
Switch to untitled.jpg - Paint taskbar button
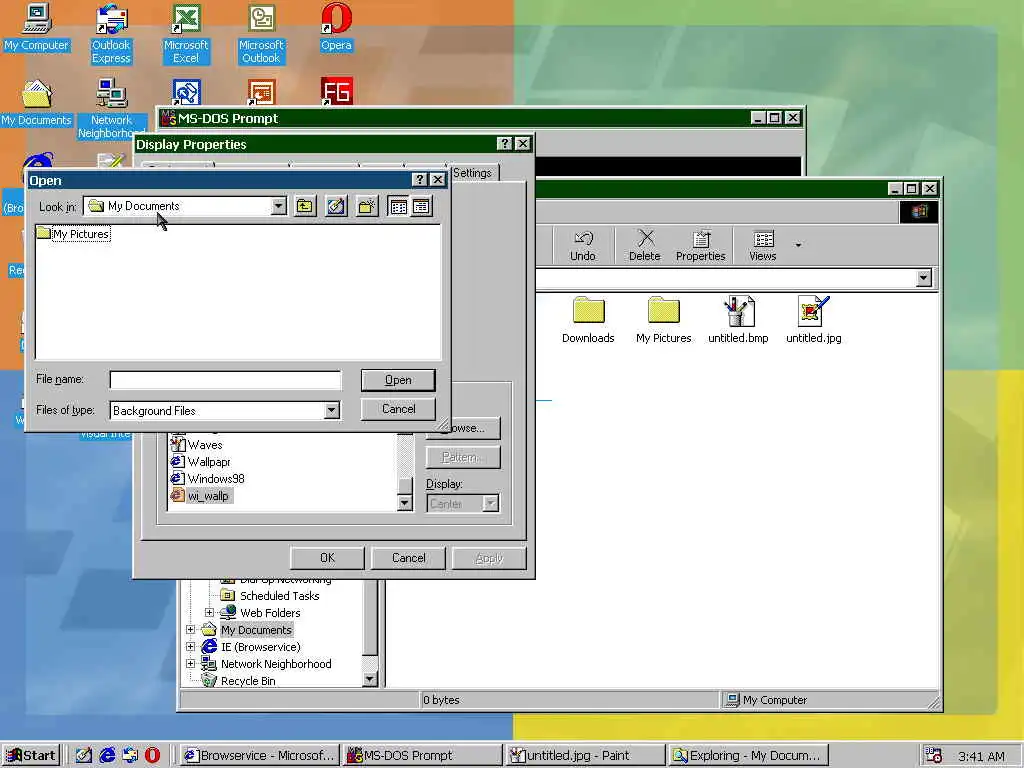pos(585,756)
